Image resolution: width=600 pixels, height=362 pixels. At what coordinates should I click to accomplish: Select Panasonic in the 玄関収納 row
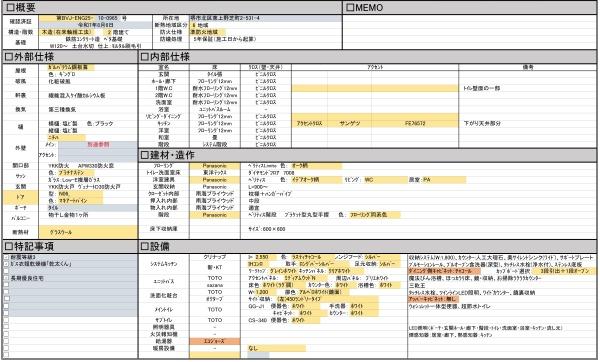tap(215, 187)
